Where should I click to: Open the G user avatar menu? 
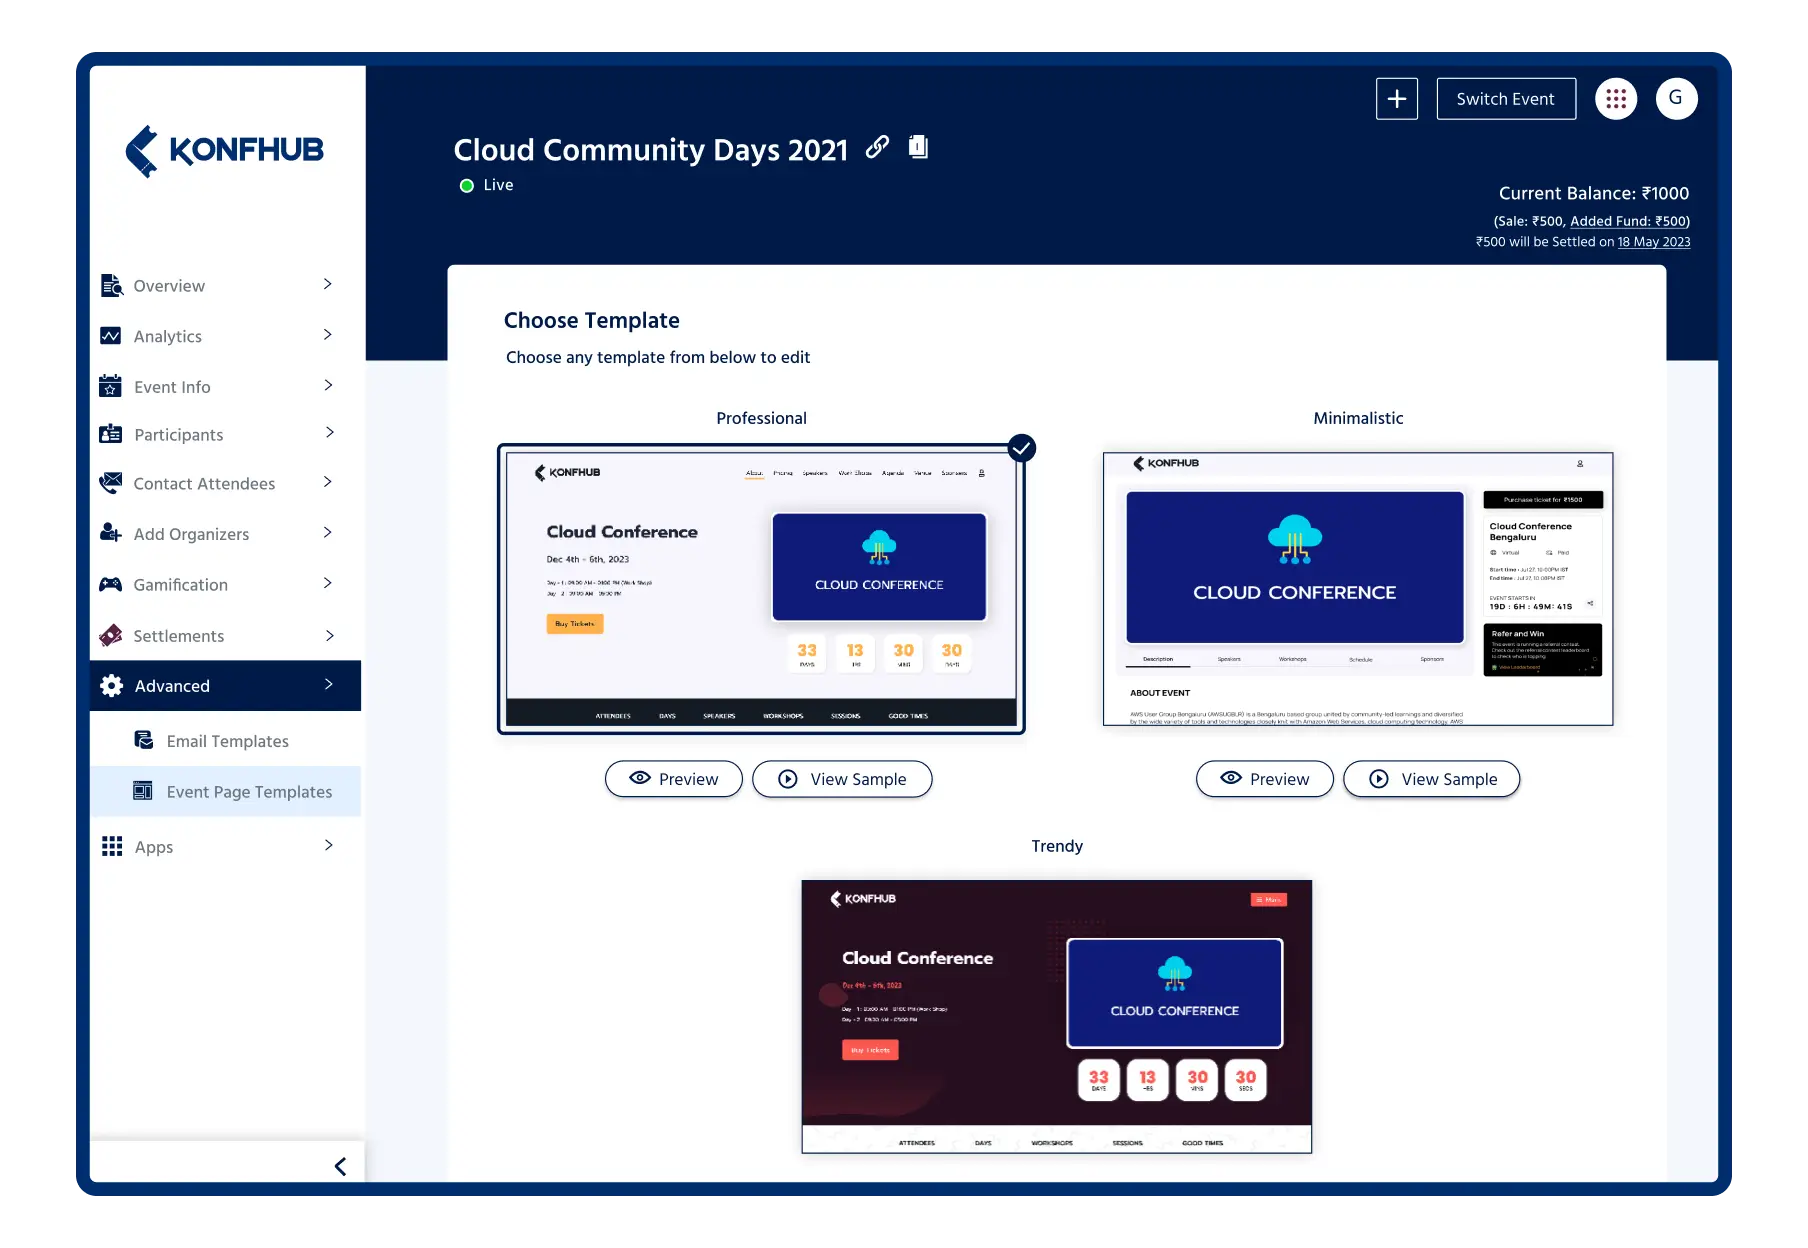point(1676,99)
